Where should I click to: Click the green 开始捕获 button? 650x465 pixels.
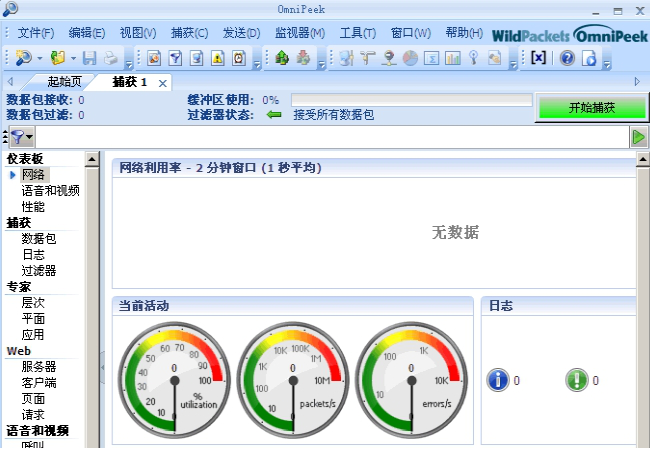click(592, 108)
